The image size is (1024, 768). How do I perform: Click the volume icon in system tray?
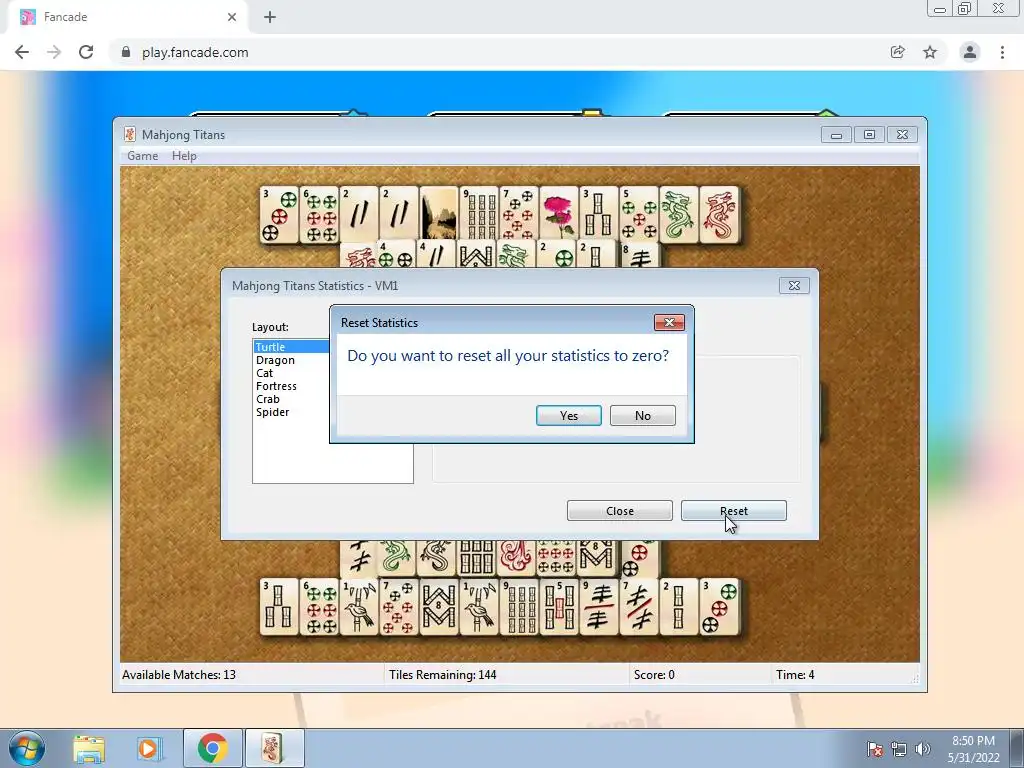pyautogui.click(x=922, y=749)
